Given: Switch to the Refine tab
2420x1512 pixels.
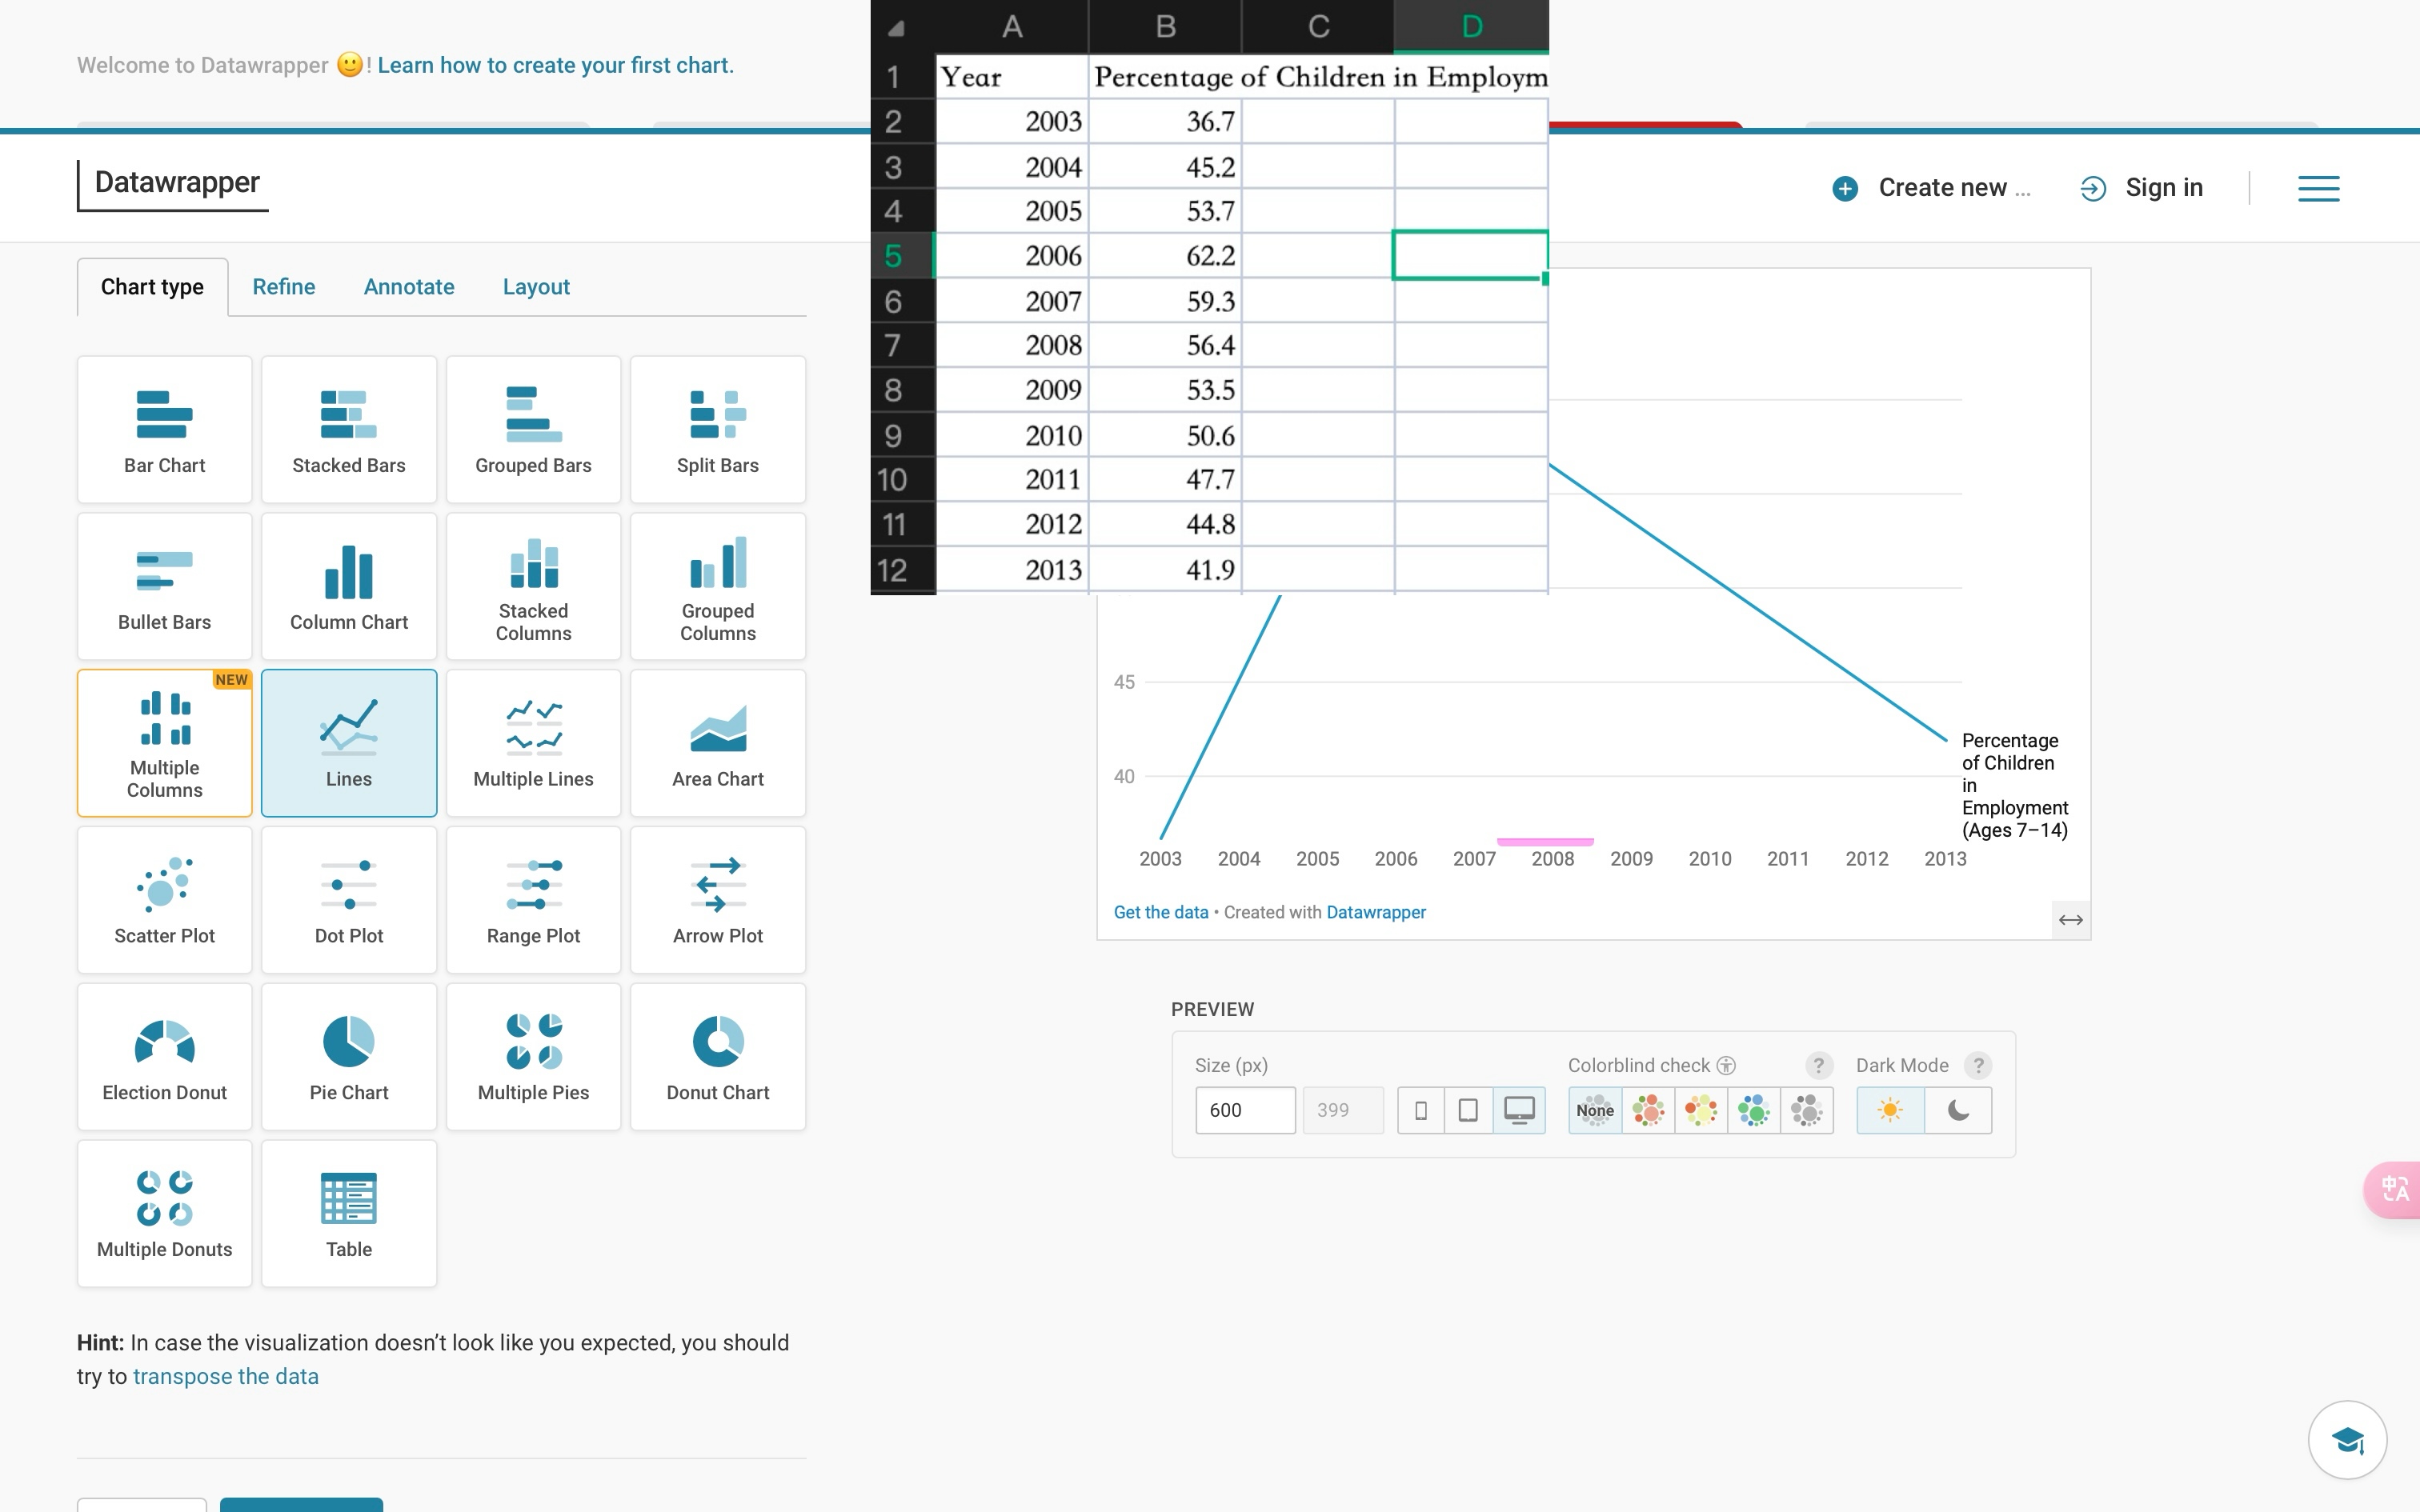Looking at the screenshot, I should tap(283, 286).
